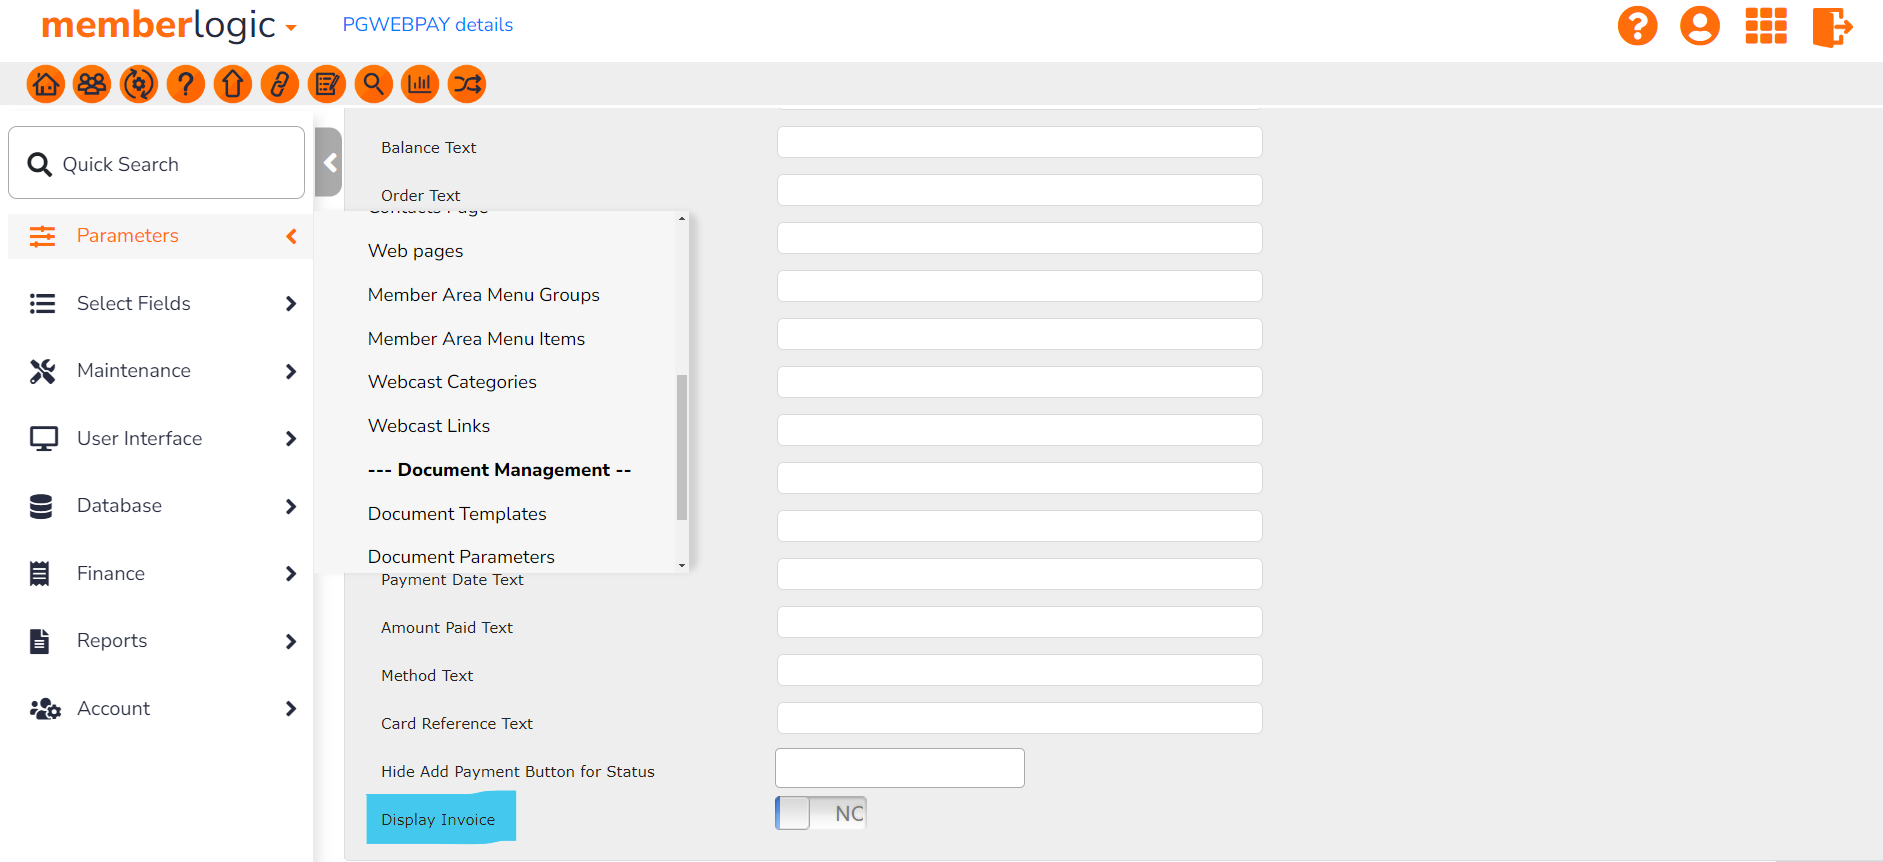
Task: Click the logout icon at top right
Action: coord(1832,26)
